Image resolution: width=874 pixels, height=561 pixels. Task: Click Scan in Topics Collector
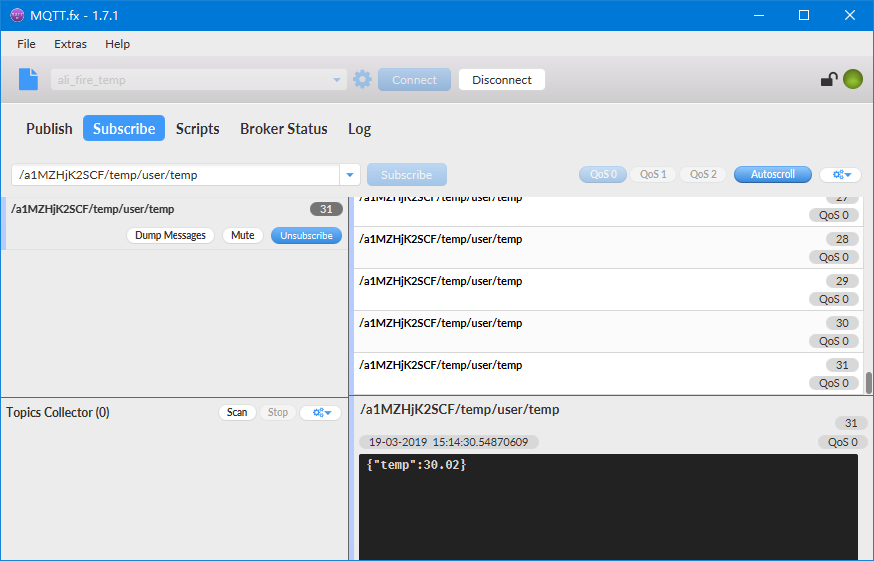237,412
